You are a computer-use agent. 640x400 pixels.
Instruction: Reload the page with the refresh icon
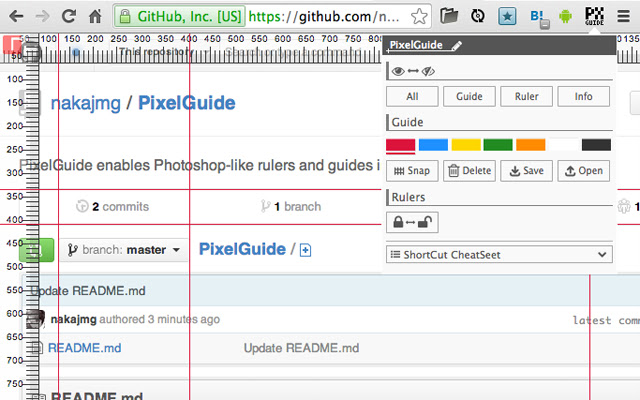[x=69, y=16]
